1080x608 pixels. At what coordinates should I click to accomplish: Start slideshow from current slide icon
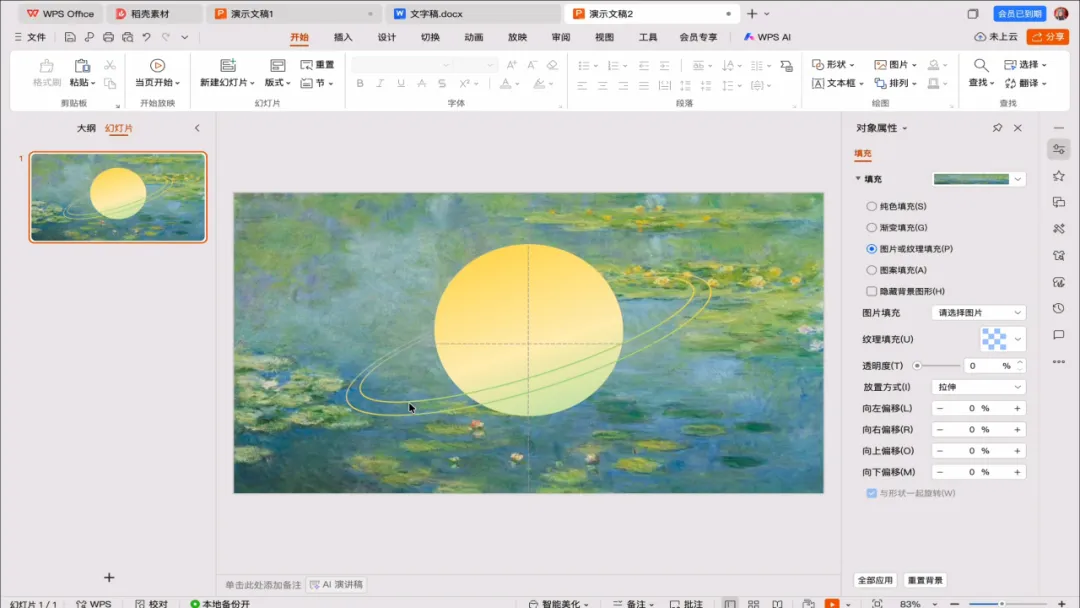point(157,65)
